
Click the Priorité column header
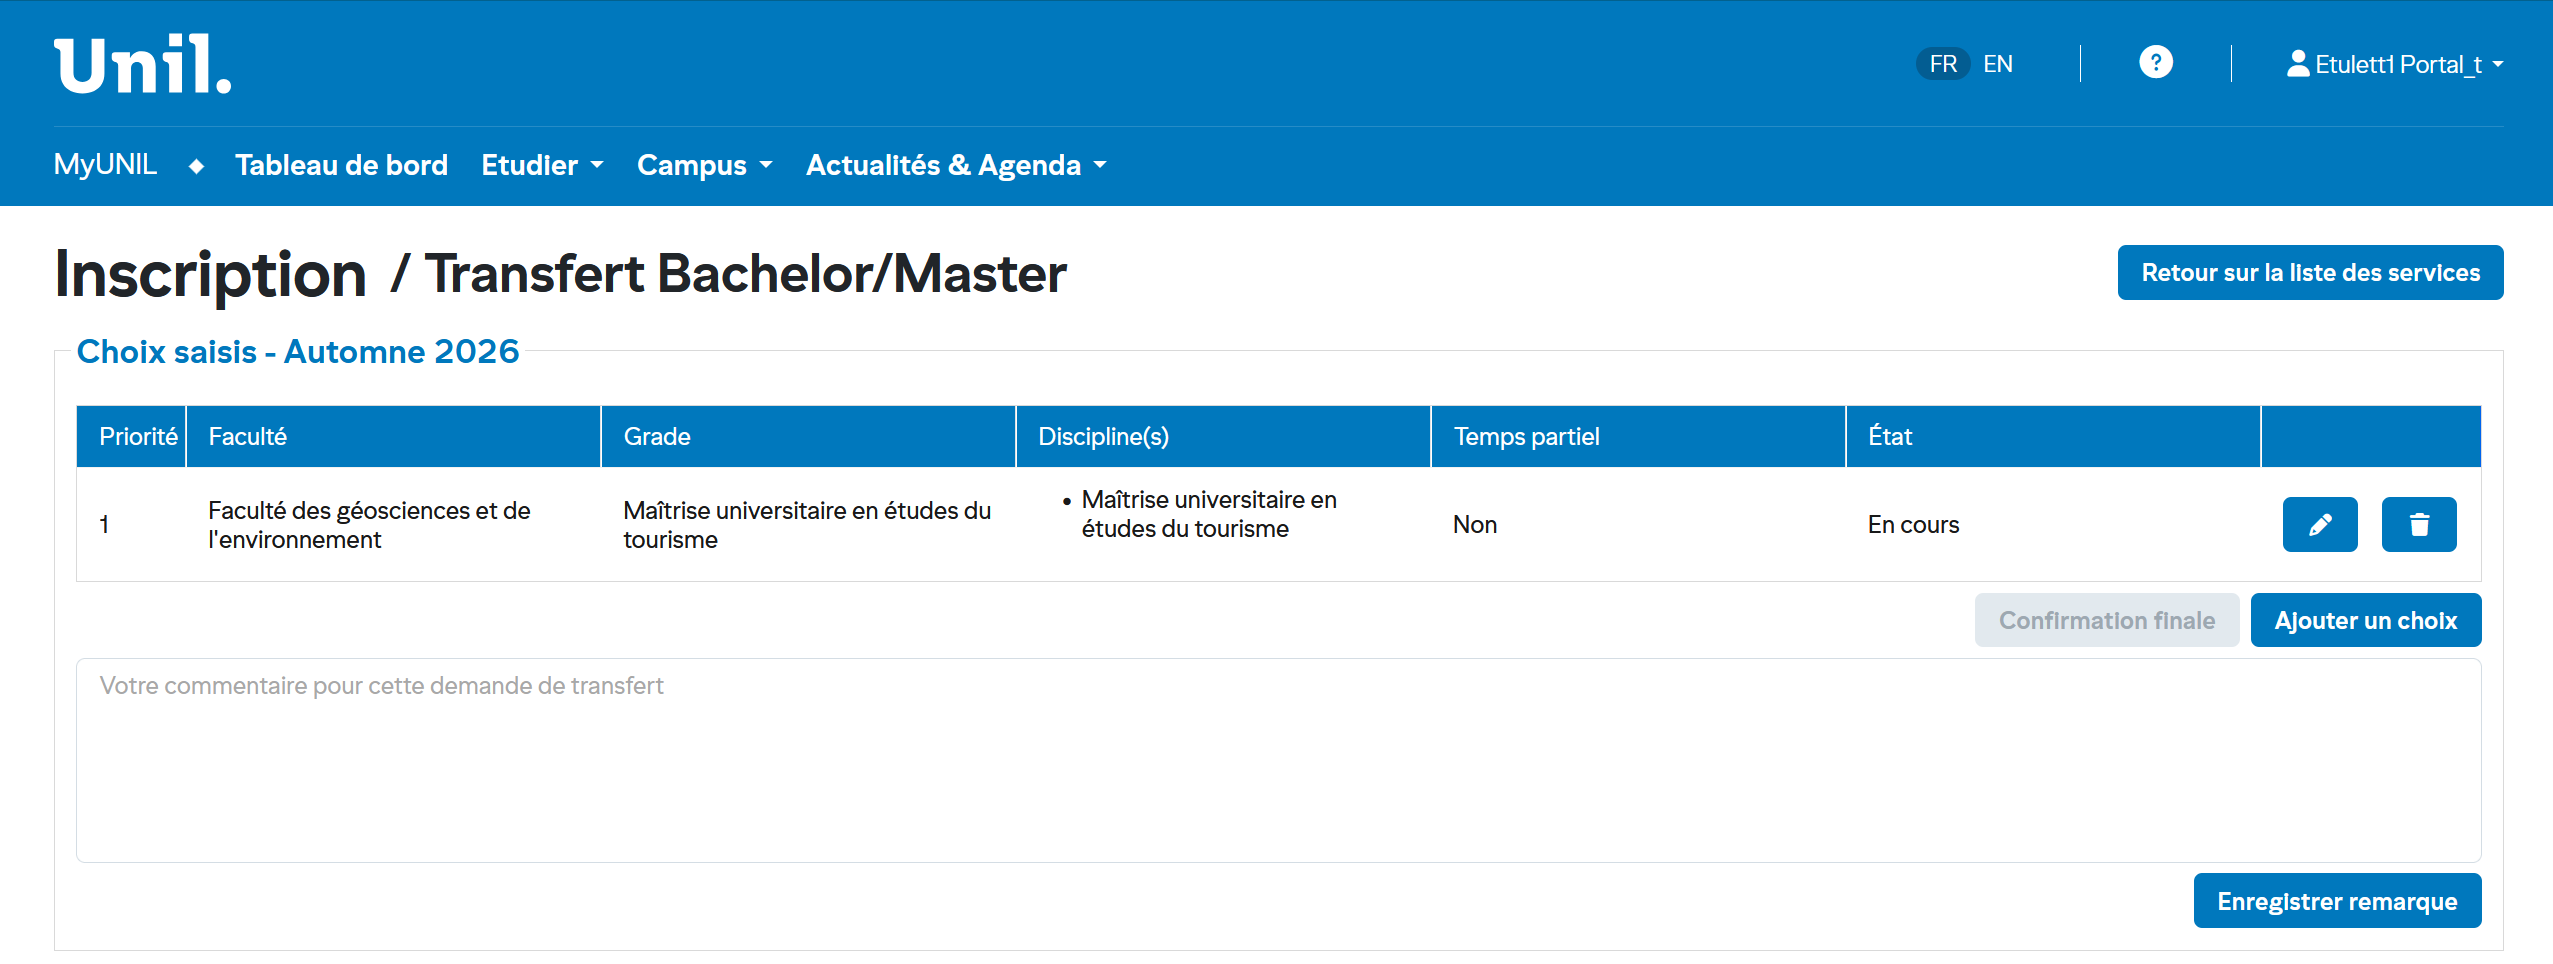pos(138,437)
